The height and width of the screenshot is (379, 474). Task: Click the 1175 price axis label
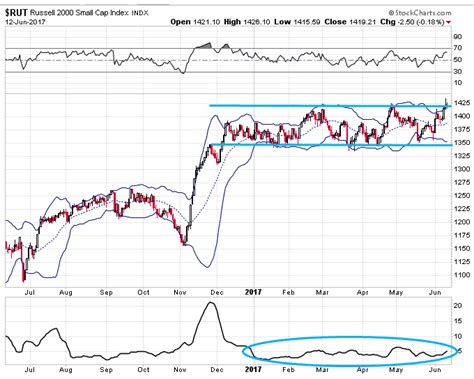coord(462,235)
